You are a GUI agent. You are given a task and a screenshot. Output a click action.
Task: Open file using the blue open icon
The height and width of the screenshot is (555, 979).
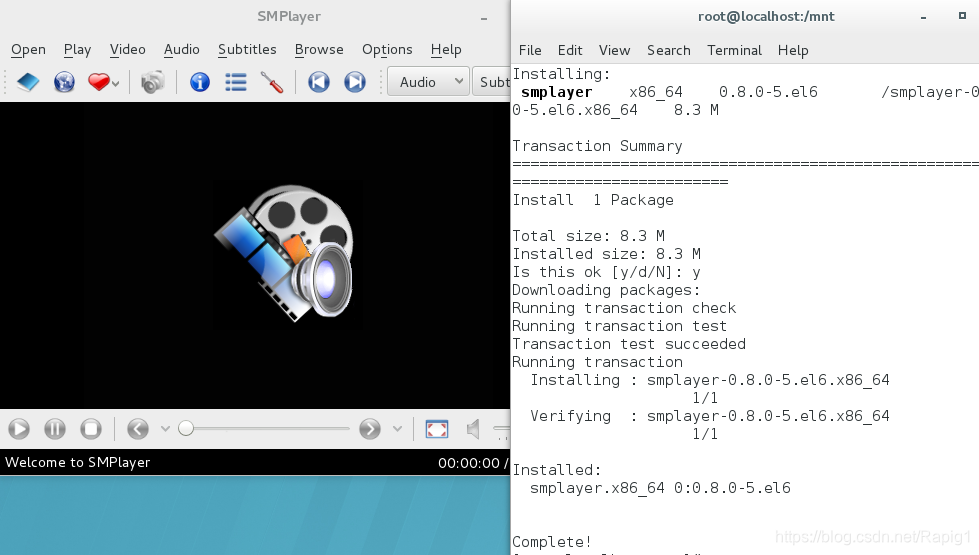coord(27,82)
